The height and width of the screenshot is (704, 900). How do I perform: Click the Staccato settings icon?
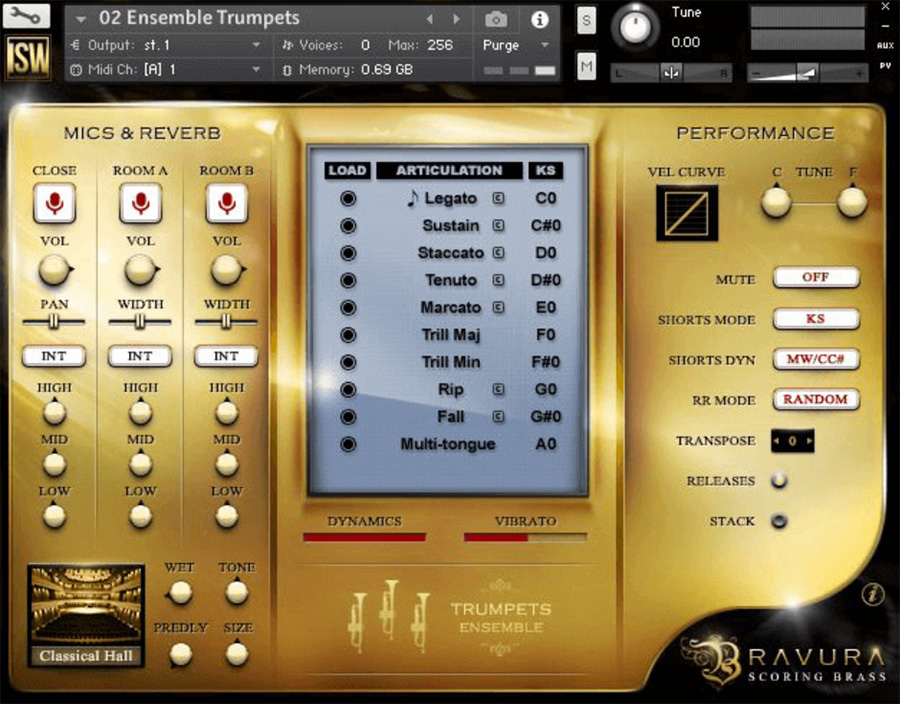point(498,252)
